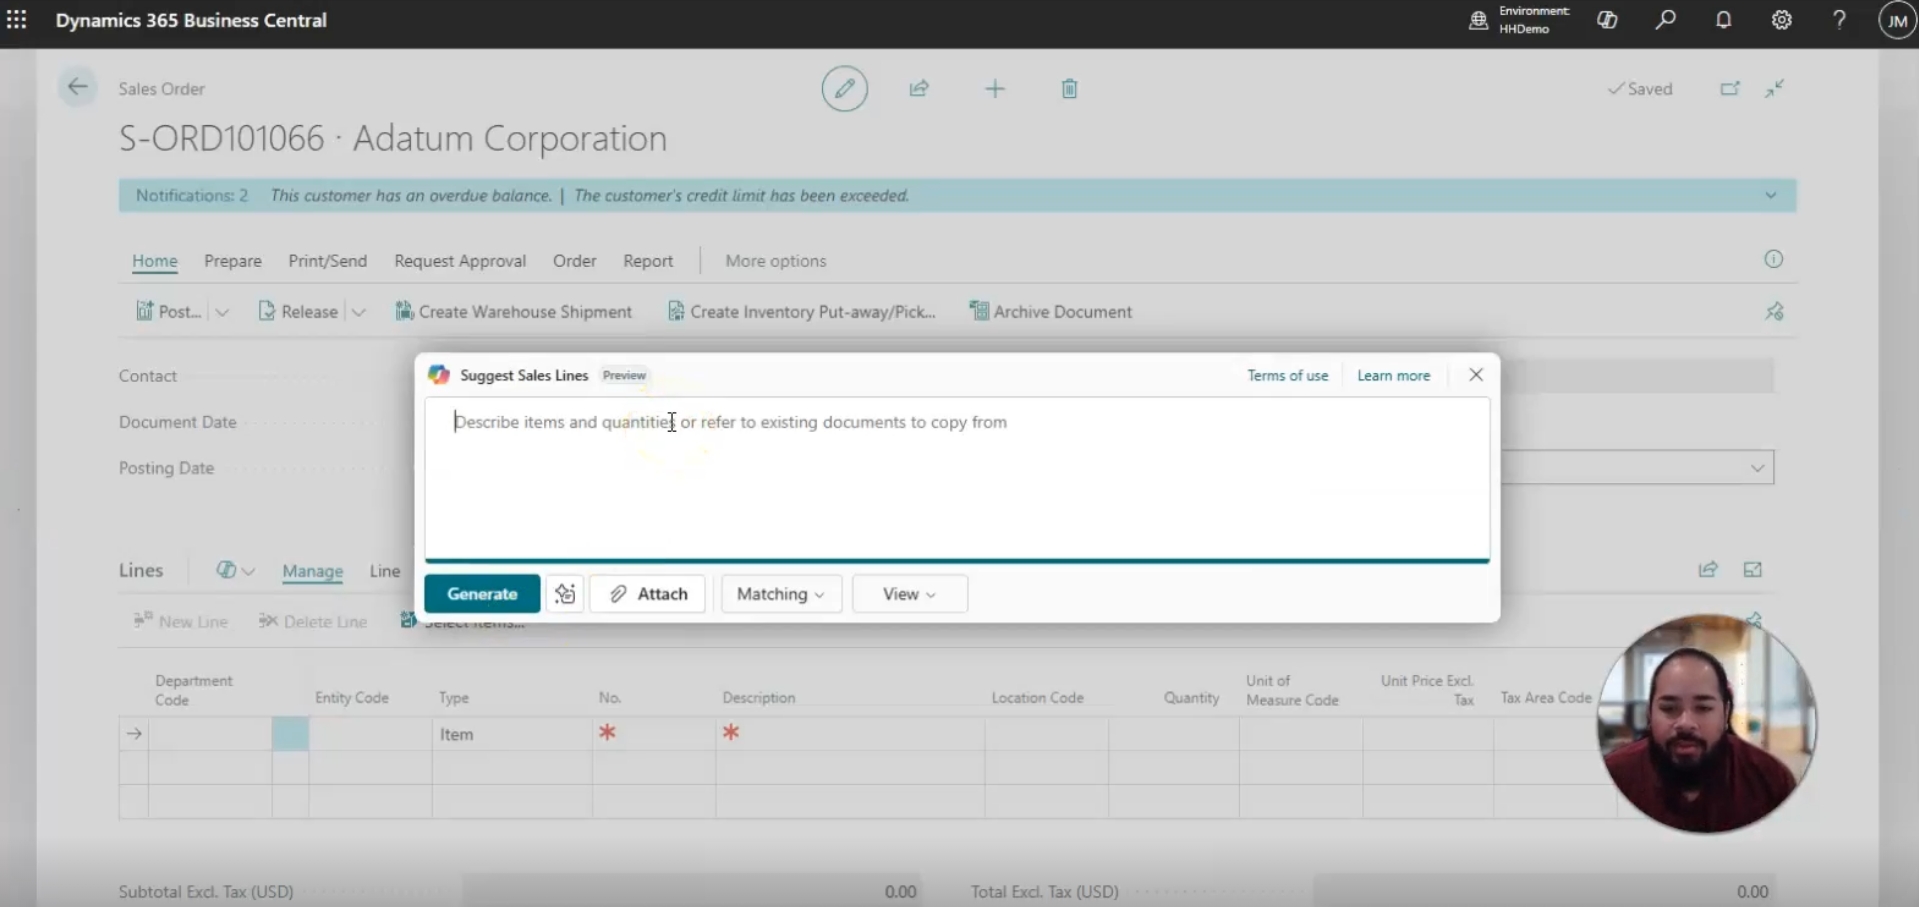Click the search magnifier icon
The height and width of the screenshot is (907, 1919).
pyautogui.click(x=1665, y=20)
